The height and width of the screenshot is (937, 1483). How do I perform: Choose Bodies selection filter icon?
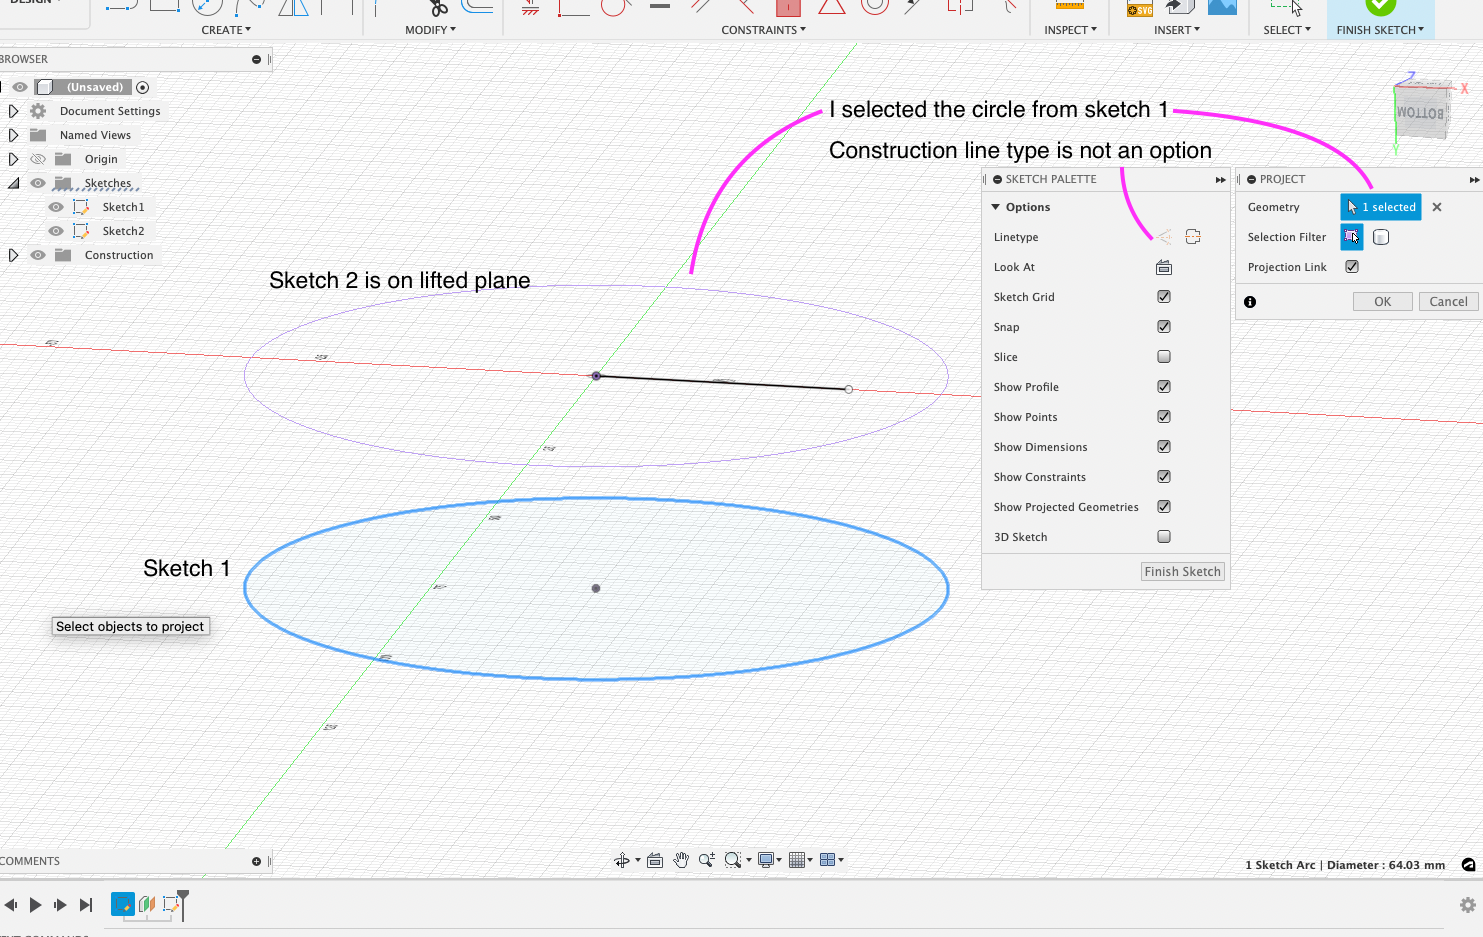(x=1381, y=237)
